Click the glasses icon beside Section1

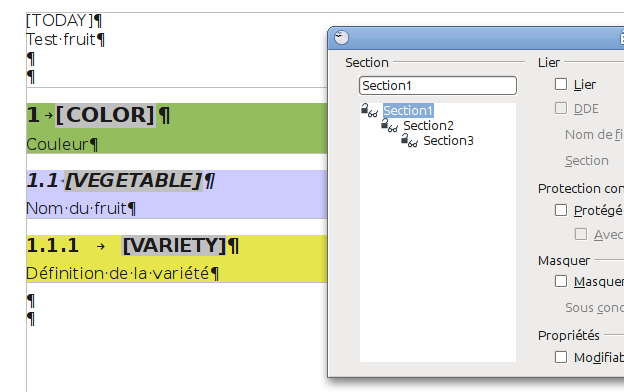coord(373,114)
